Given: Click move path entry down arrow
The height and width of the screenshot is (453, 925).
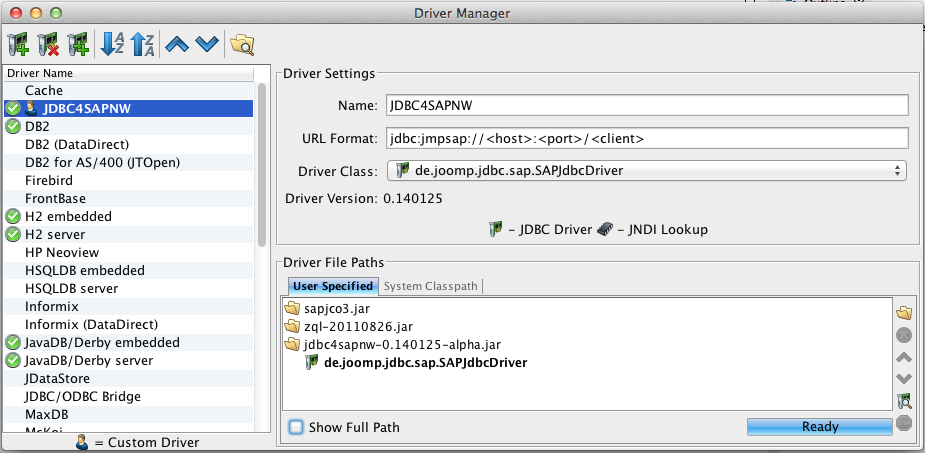Looking at the screenshot, I should click(x=904, y=379).
